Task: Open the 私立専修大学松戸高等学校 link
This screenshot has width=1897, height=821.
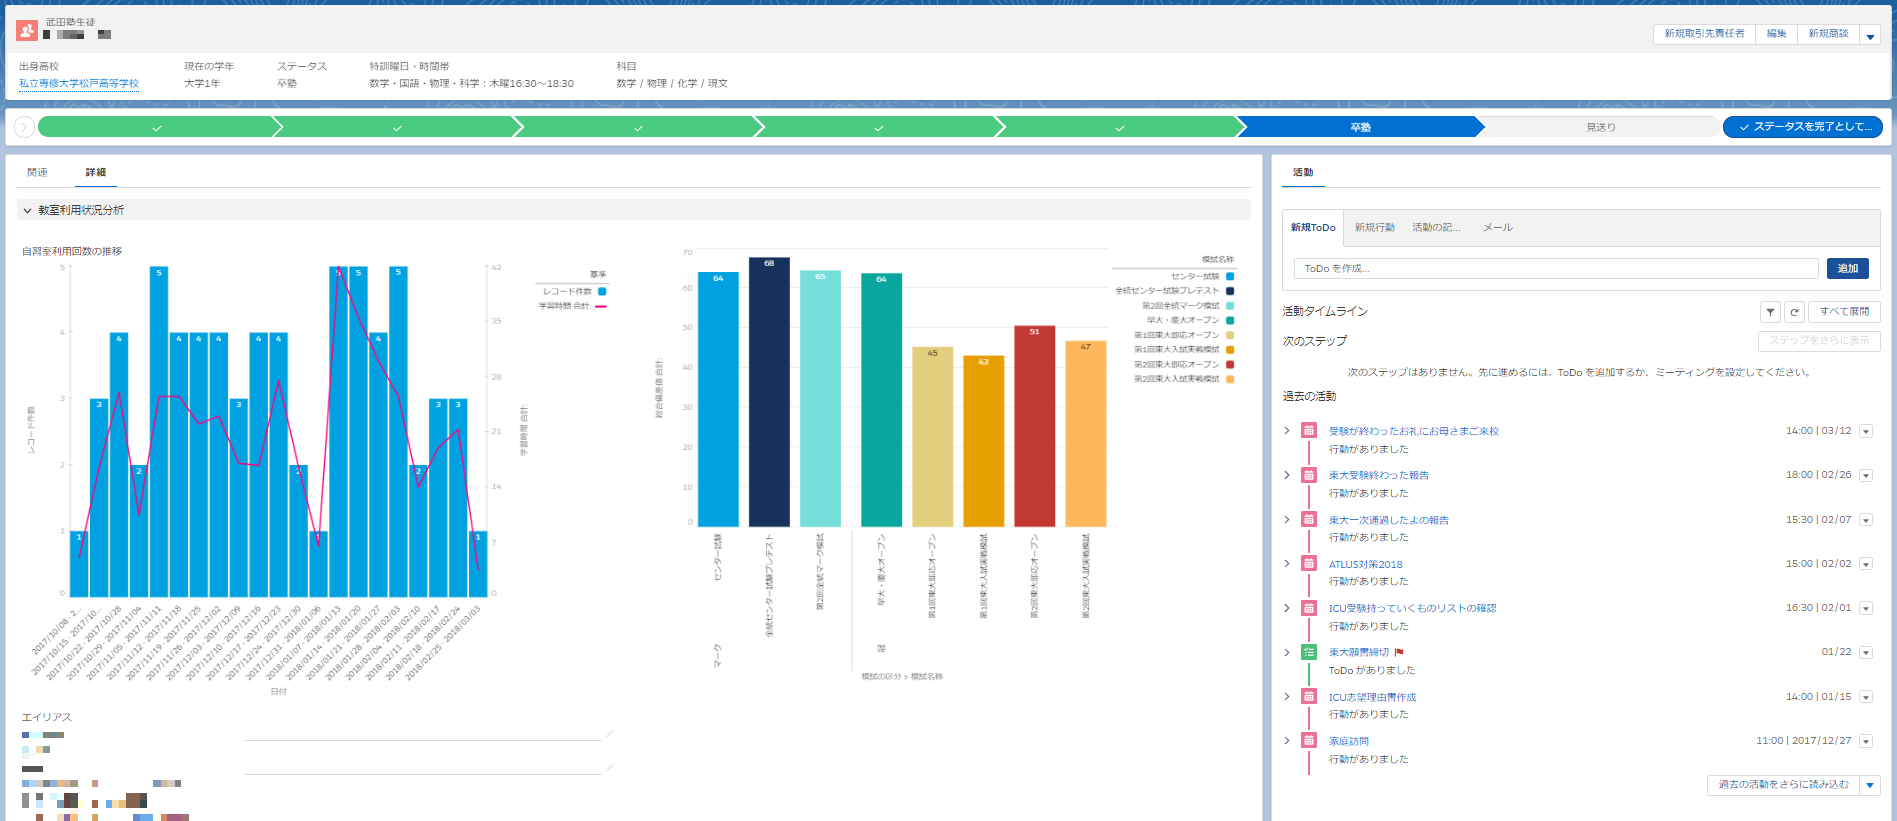Action: coord(79,84)
